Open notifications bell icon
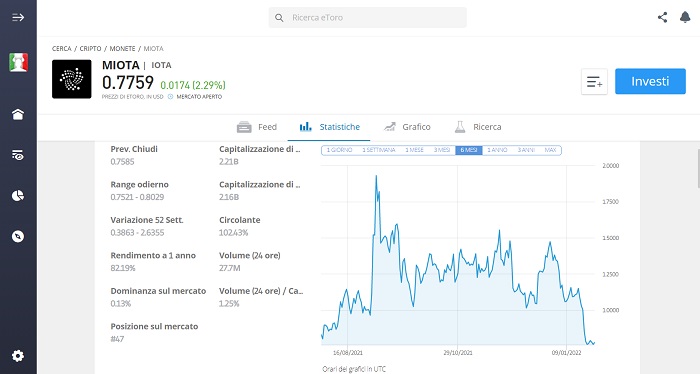 [x=685, y=17]
